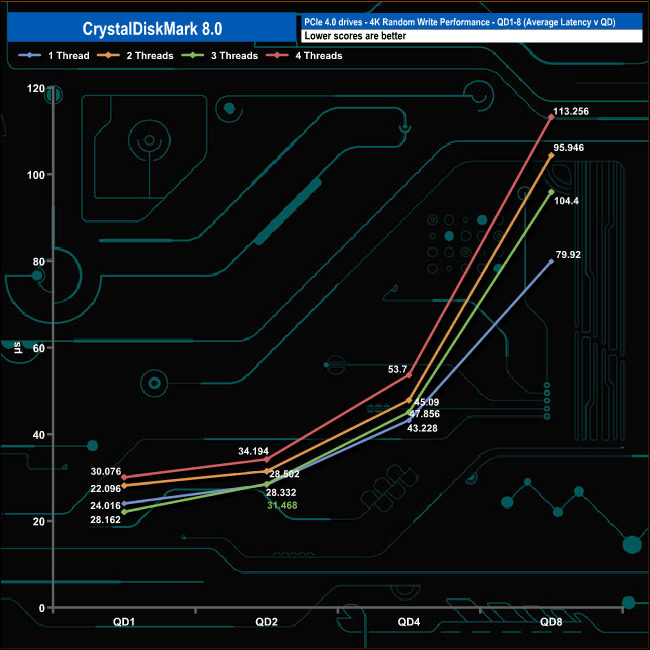Click the PCIe 4.0 drives chart subtitle
The width and height of the screenshot is (650, 650).
click(460, 22)
